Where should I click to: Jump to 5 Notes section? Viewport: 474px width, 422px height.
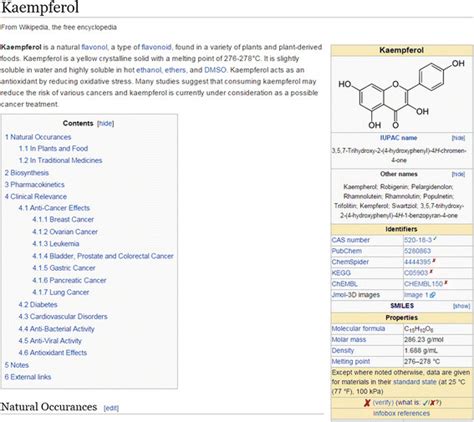(x=17, y=365)
